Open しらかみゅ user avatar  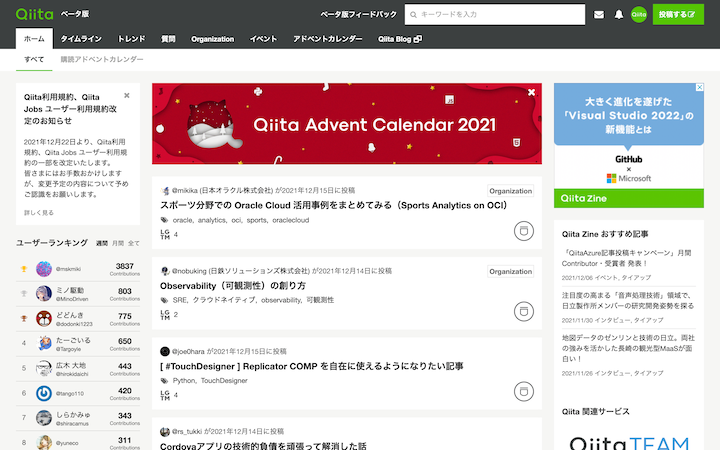44,418
